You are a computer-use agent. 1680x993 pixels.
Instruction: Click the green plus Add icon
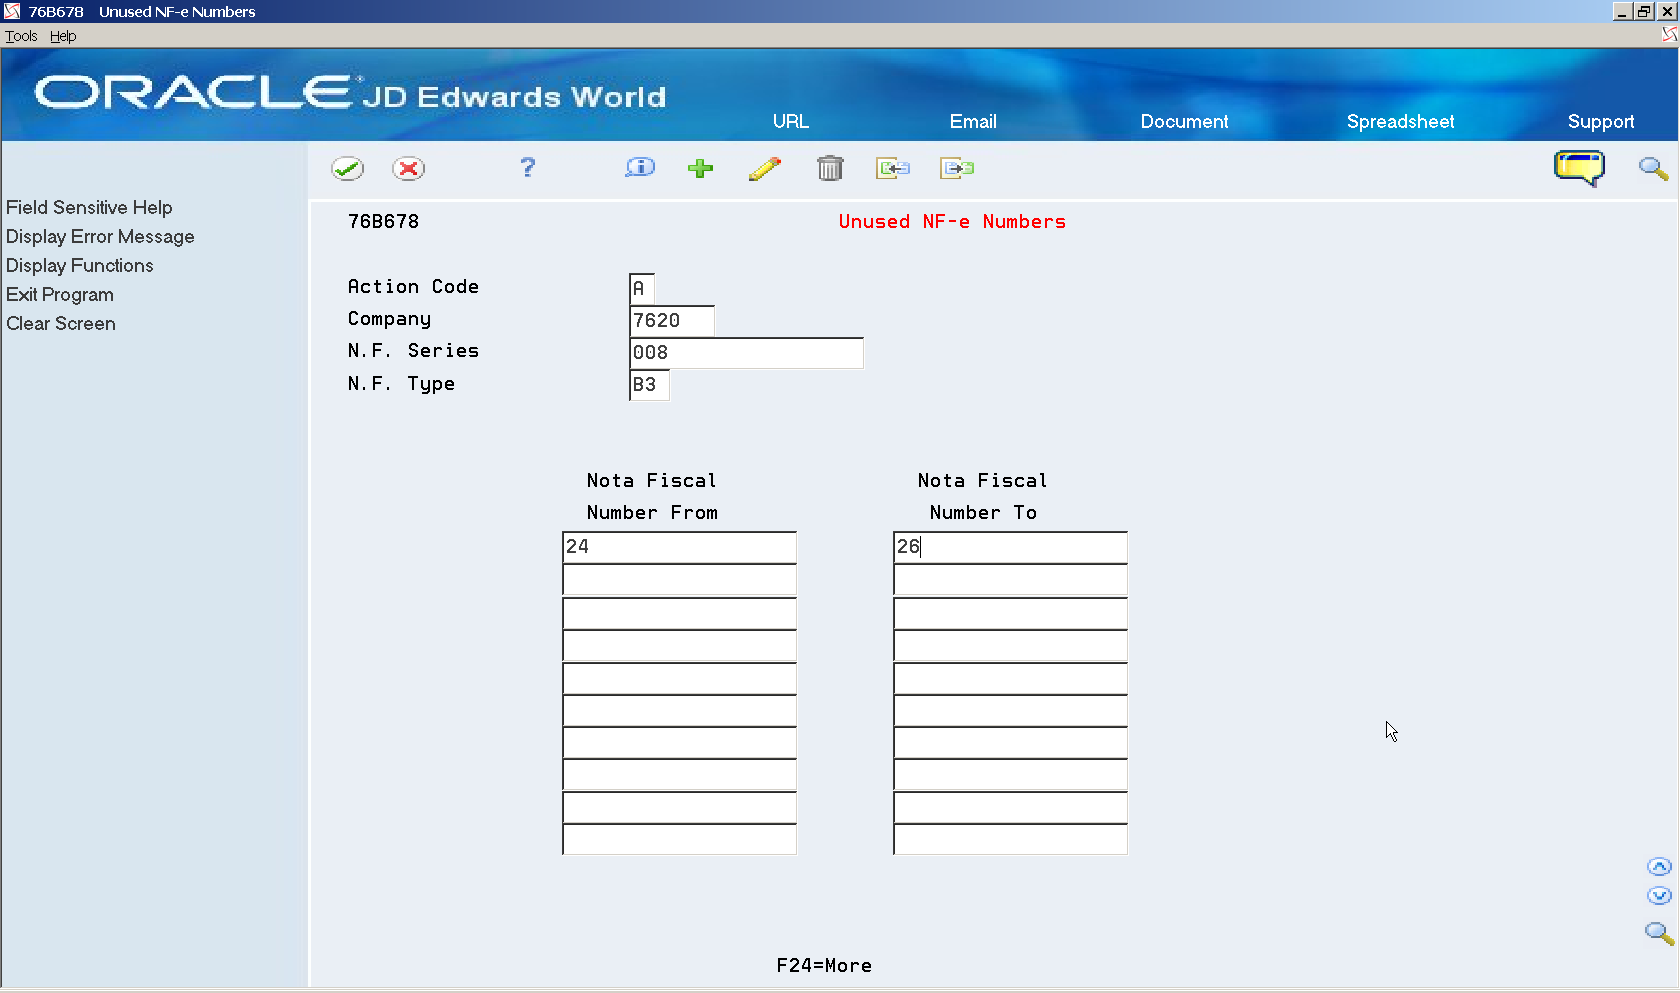(701, 168)
